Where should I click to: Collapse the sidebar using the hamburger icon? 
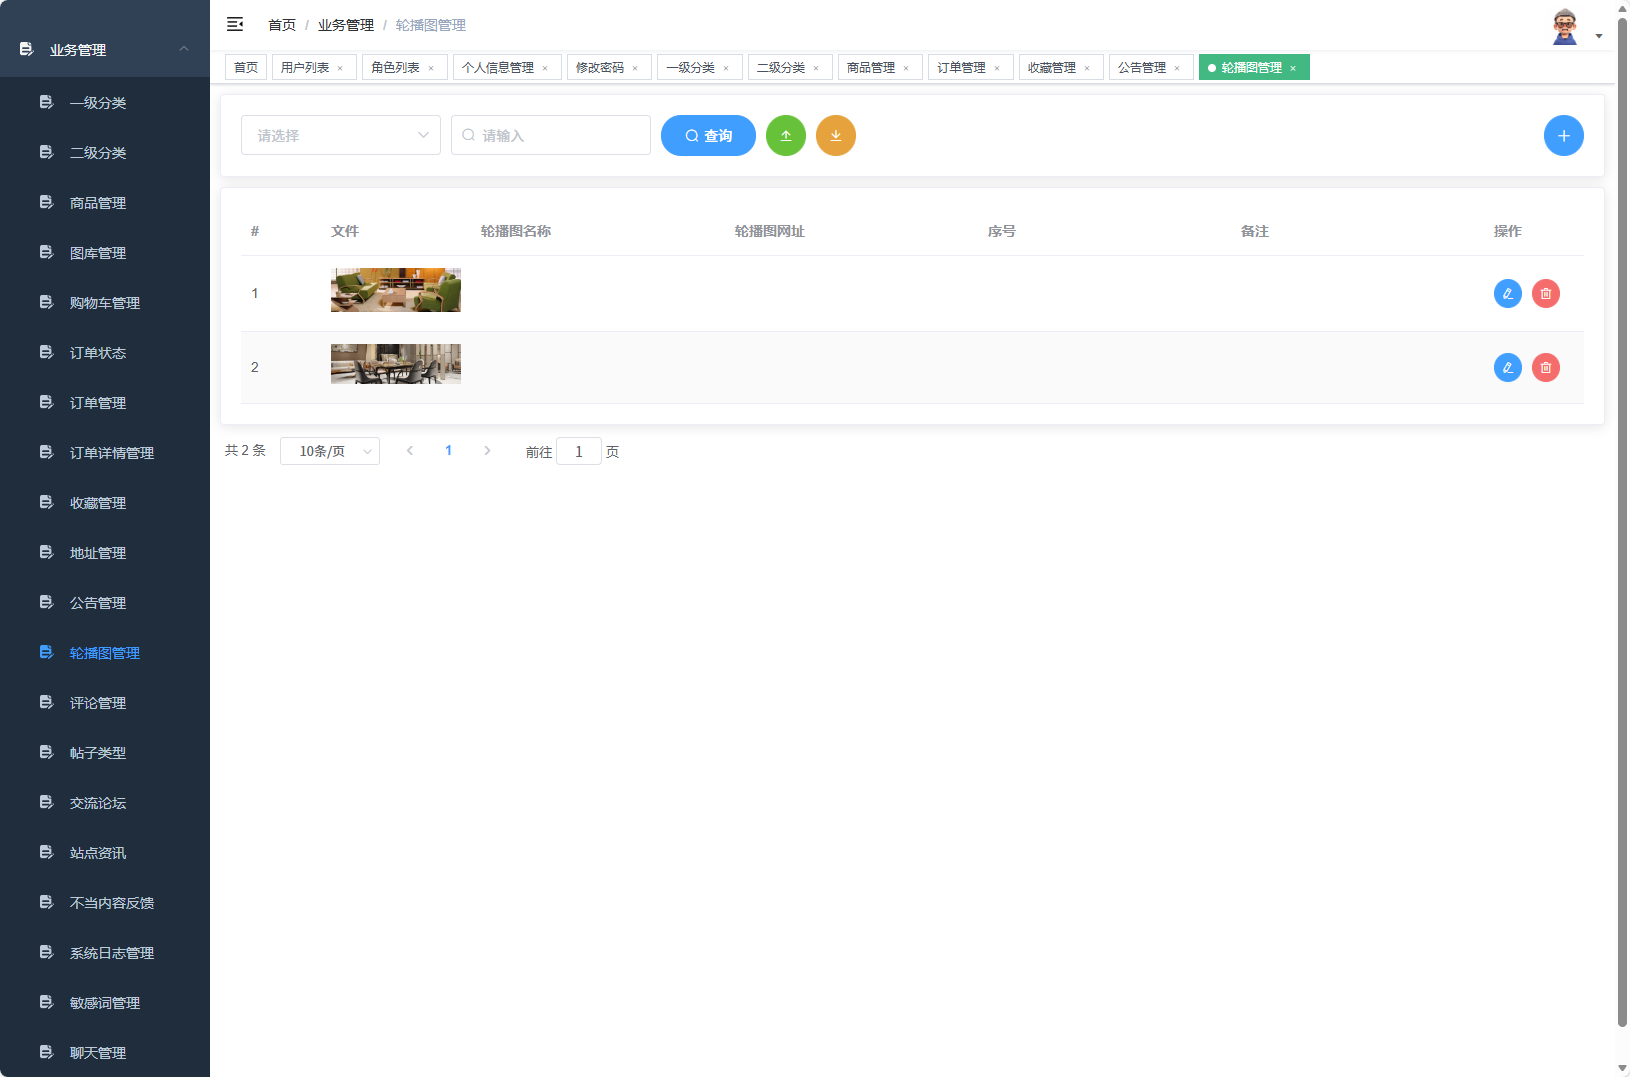(x=235, y=24)
